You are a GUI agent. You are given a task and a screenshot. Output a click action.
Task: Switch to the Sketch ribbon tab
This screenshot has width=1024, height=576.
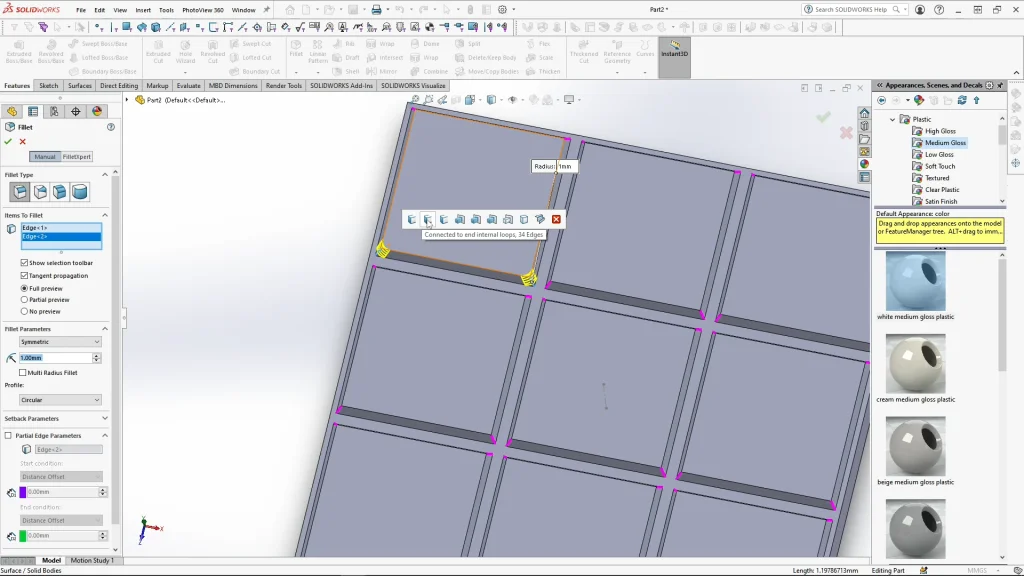48,86
